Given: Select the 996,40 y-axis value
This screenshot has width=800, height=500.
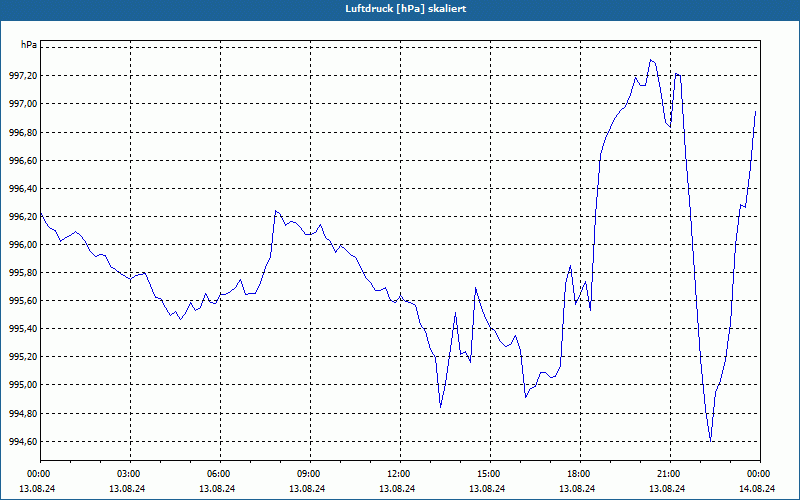Looking at the screenshot, I should point(22,189).
